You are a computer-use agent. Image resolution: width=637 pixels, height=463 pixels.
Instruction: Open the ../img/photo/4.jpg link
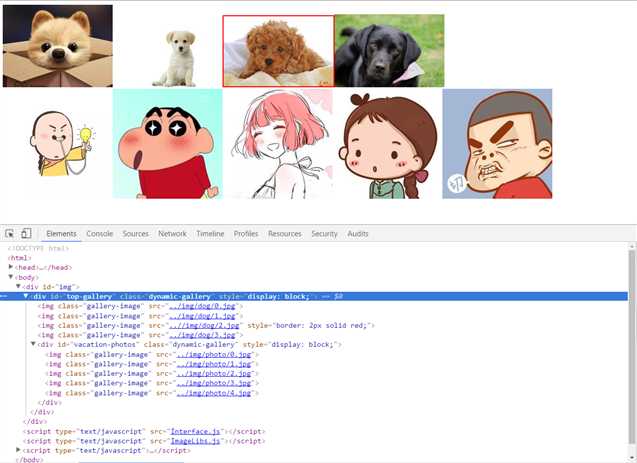[214, 393]
